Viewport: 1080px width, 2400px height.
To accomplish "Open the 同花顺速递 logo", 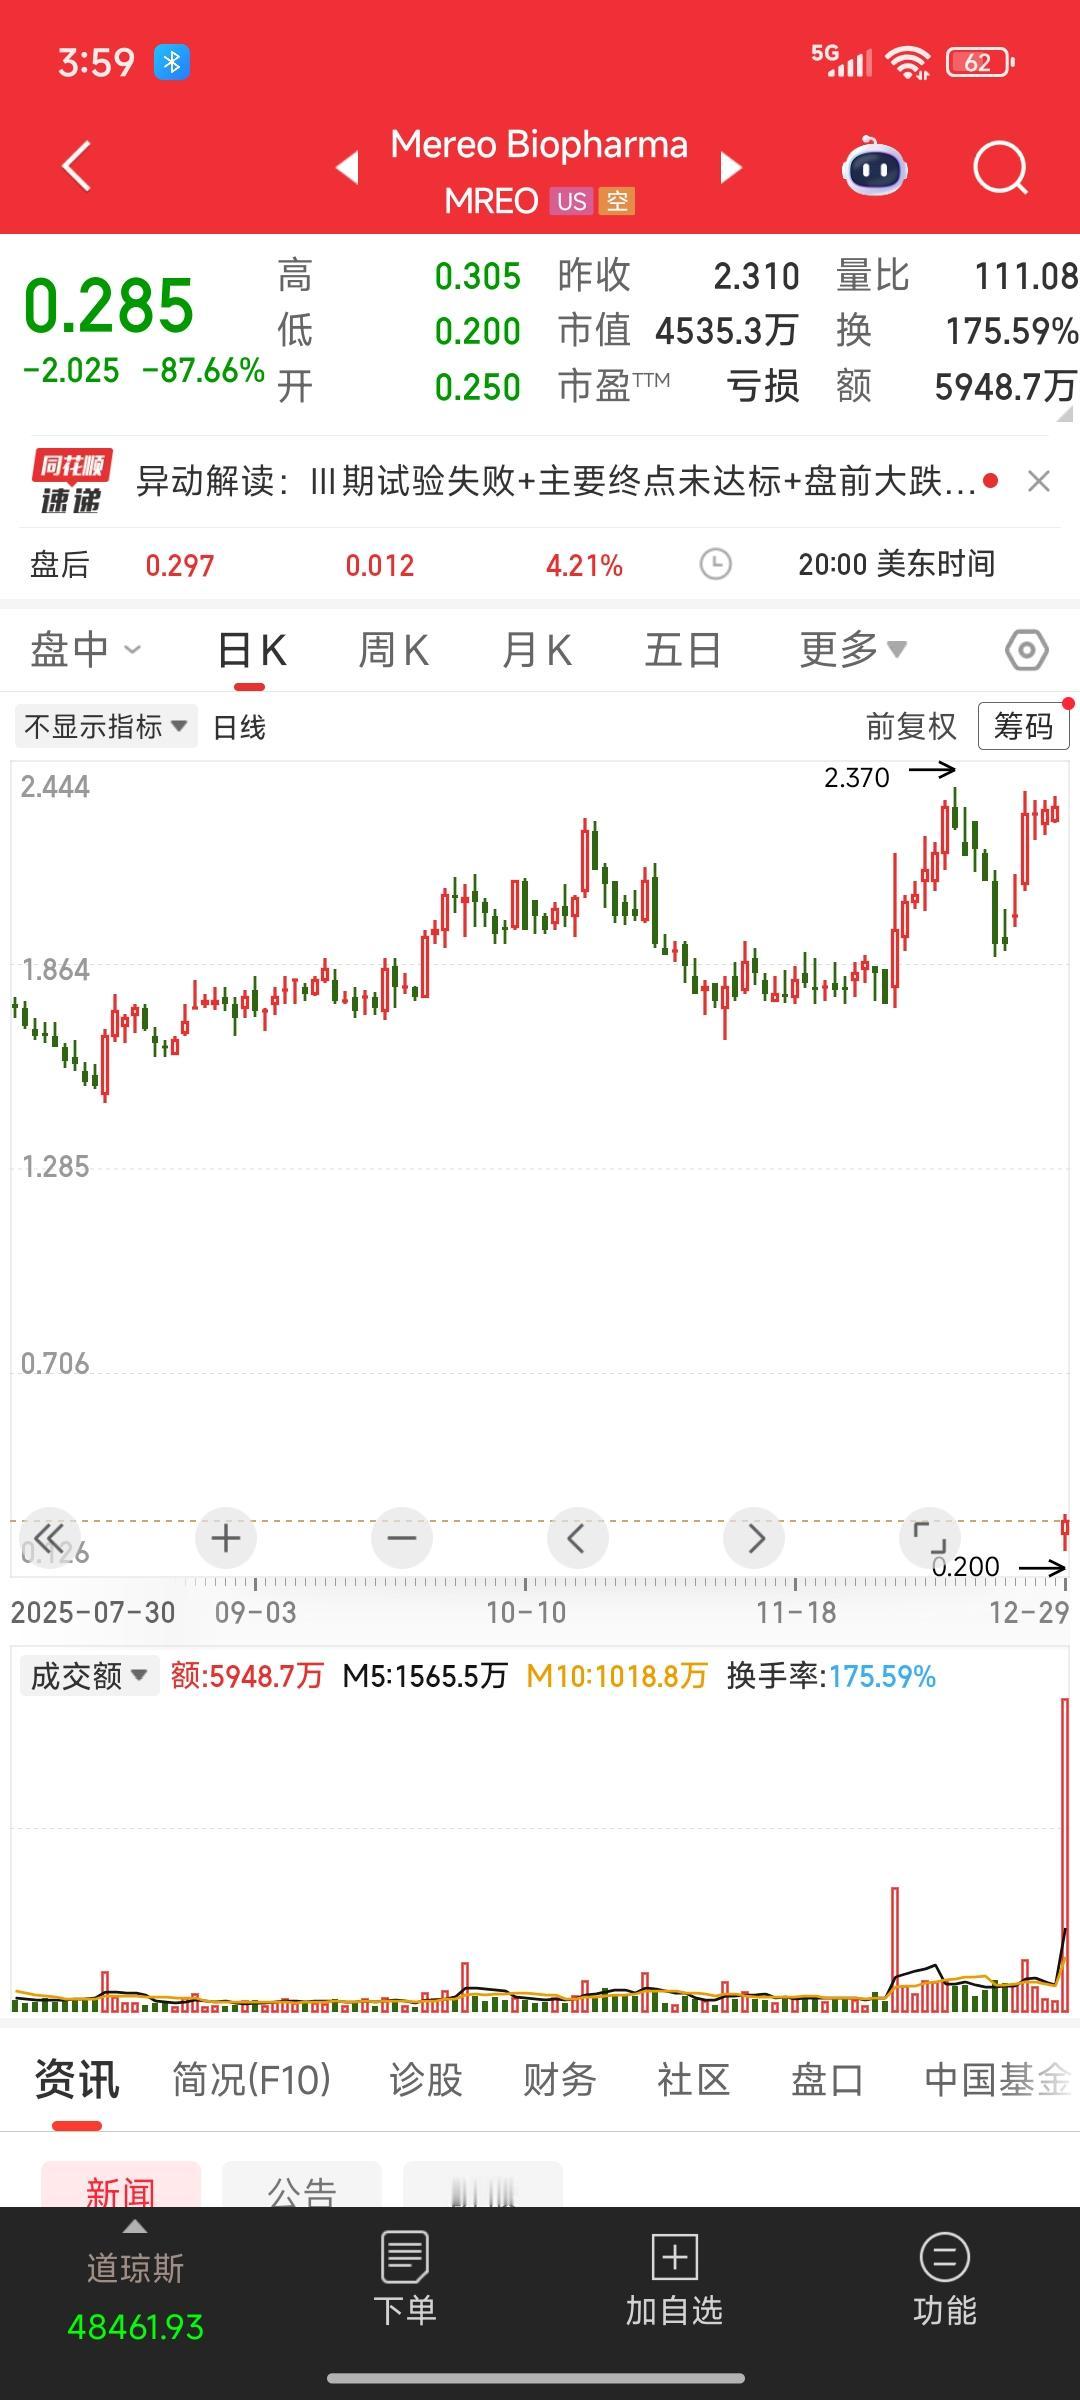I will pyautogui.click(x=71, y=482).
